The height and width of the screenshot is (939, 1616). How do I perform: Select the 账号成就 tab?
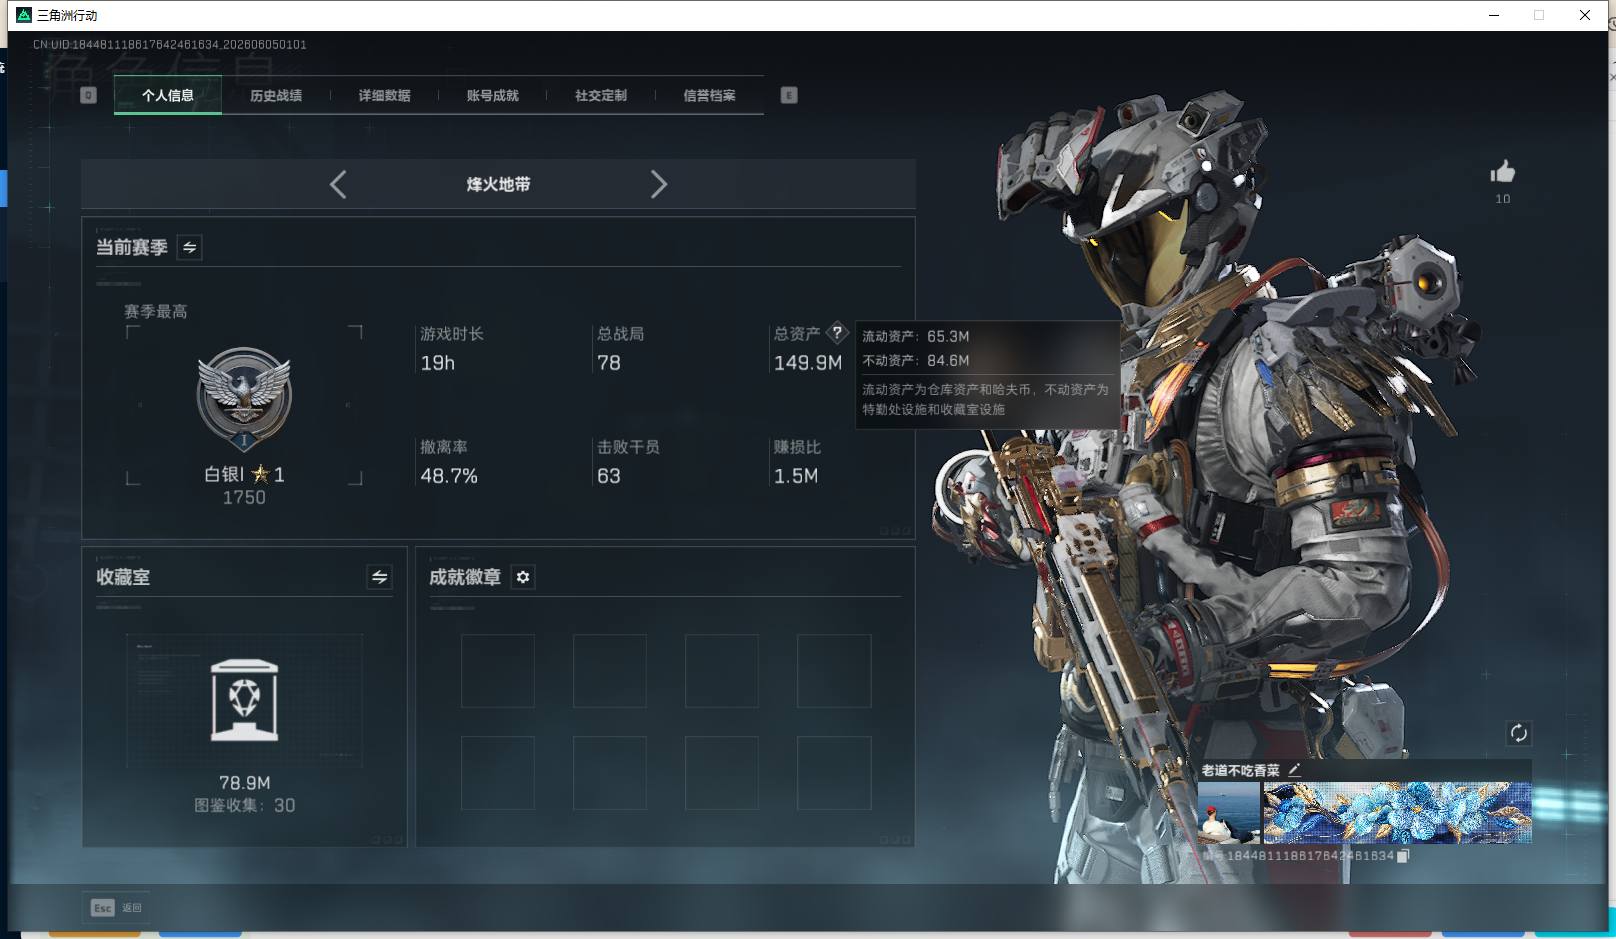(x=493, y=96)
